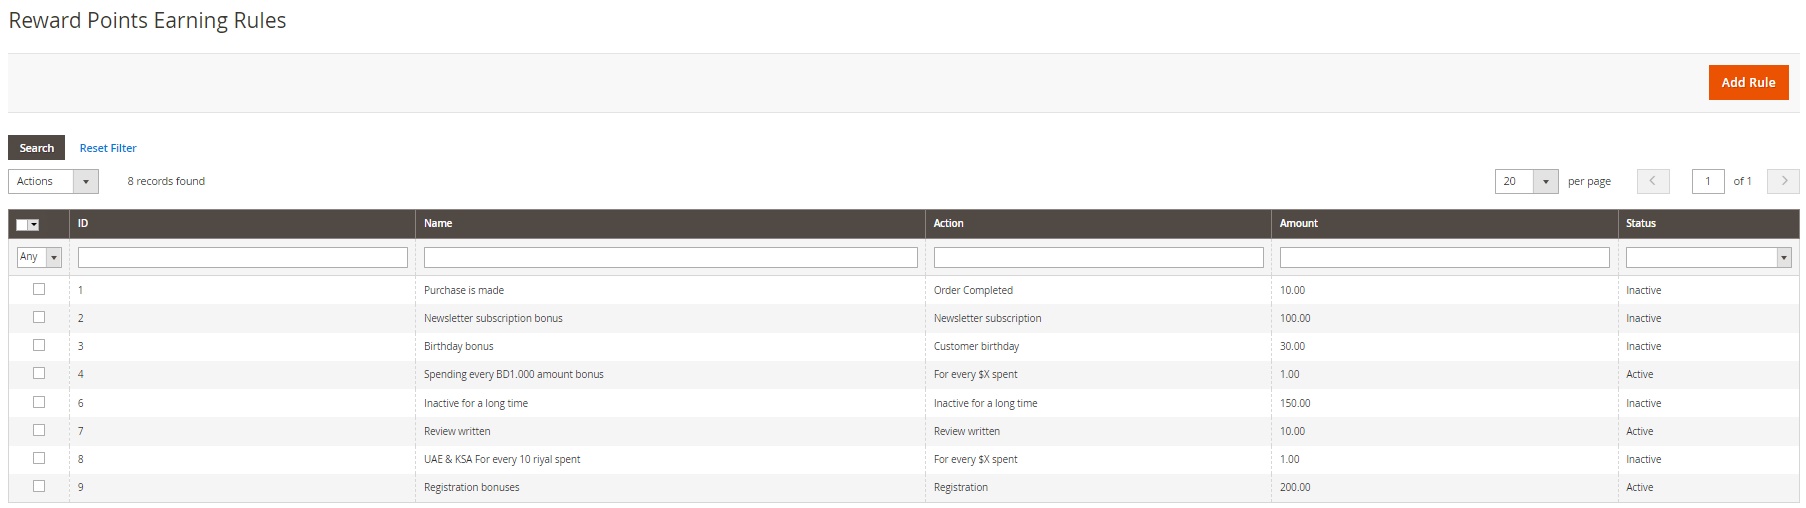Check the Inactive for a long time checkbox

click(x=39, y=402)
